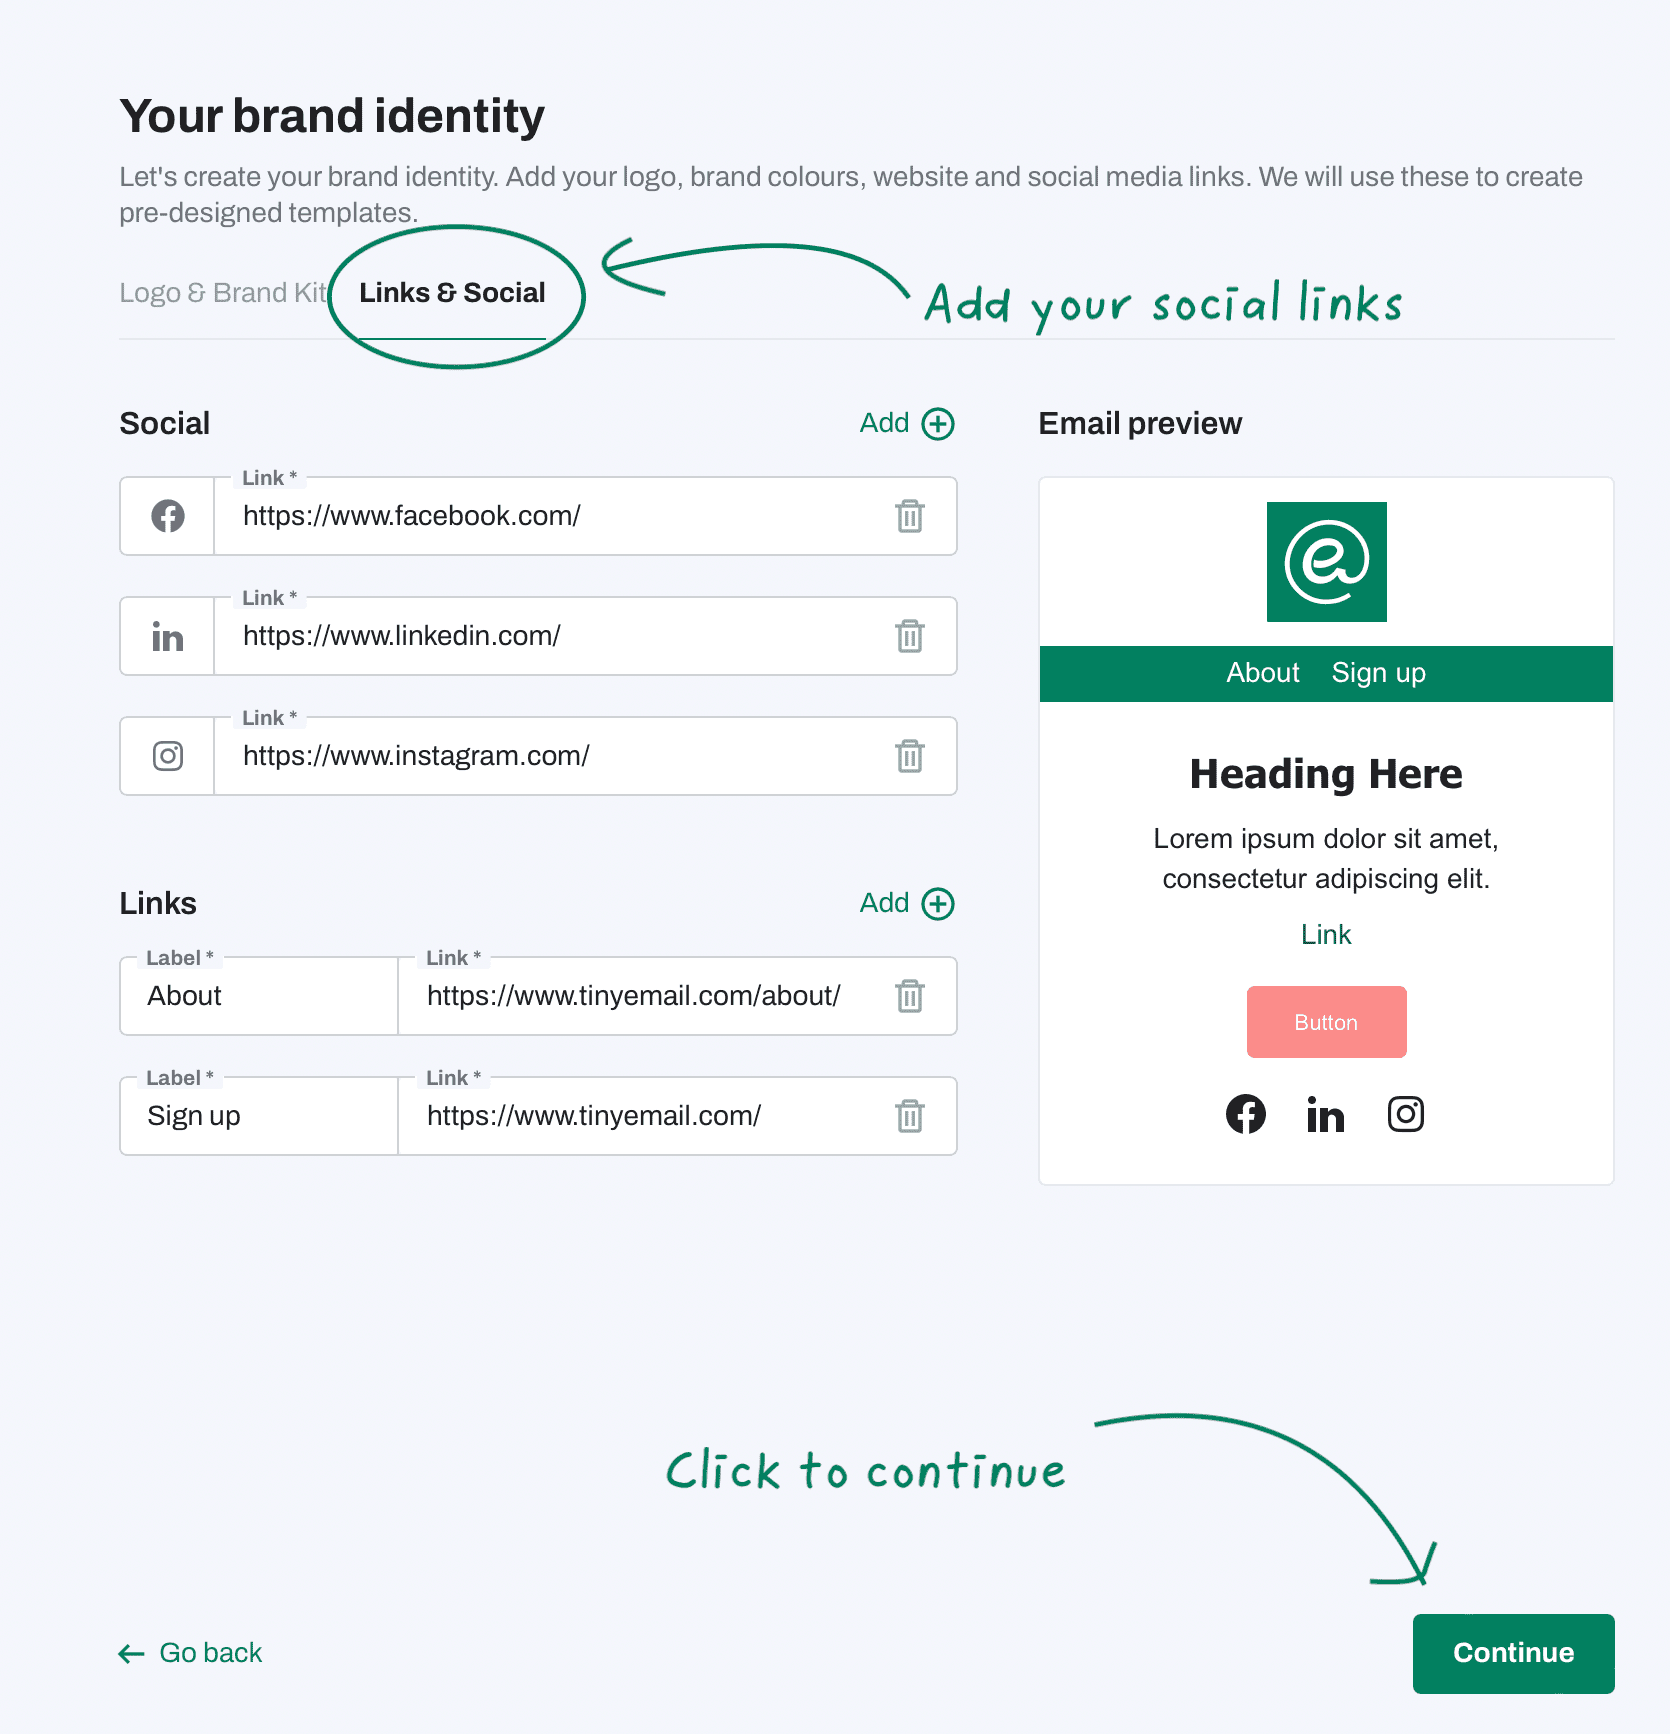Viewport: 1670px width, 1734px height.
Task: Remove the Sign up link row
Action: [909, 1116]
